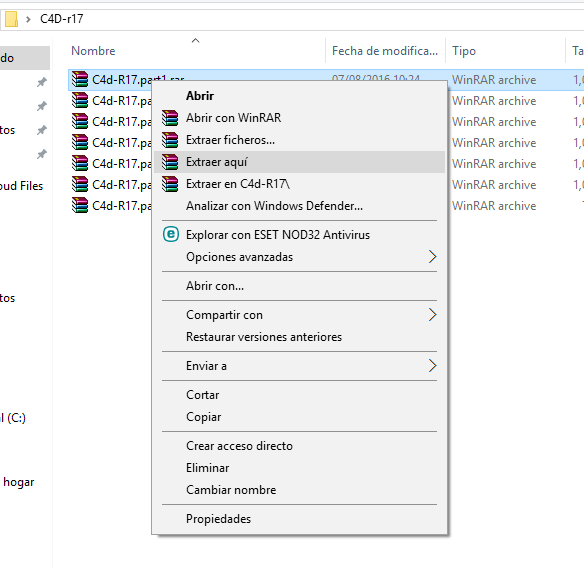Click the WinRAR icon beside Extraer aquí

point(170,162)
